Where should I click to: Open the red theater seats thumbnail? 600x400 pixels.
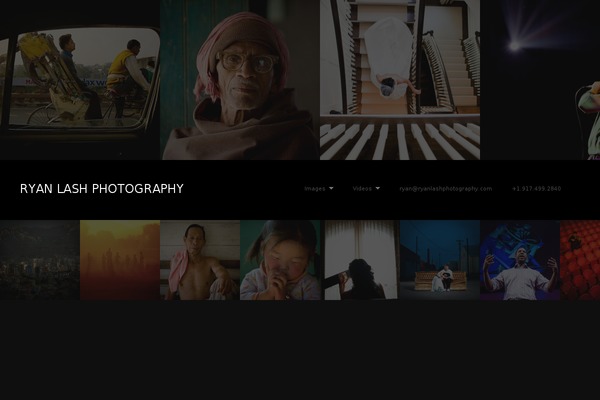580,260
